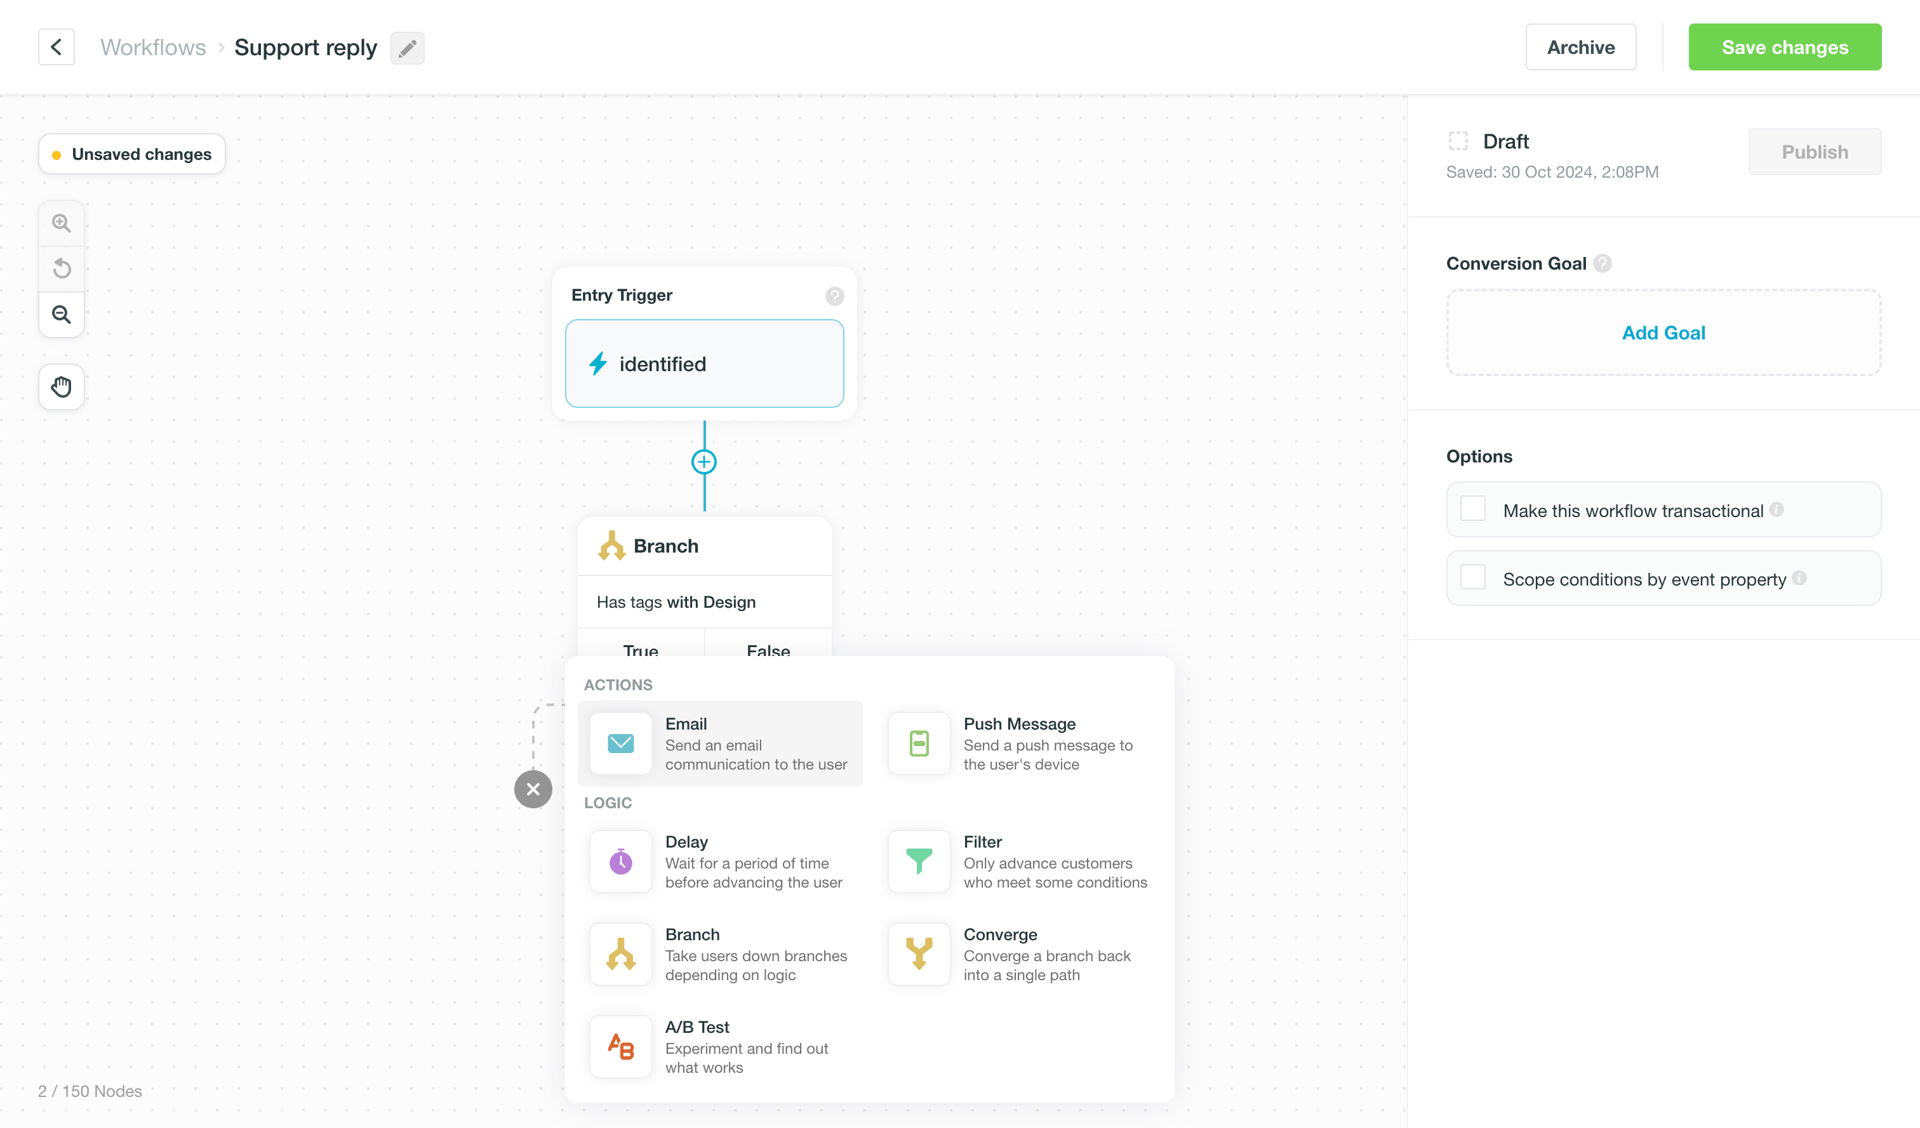The image size is (1920, 1128).
Task: Click the undo arrow icon
Action: point(61,268)
